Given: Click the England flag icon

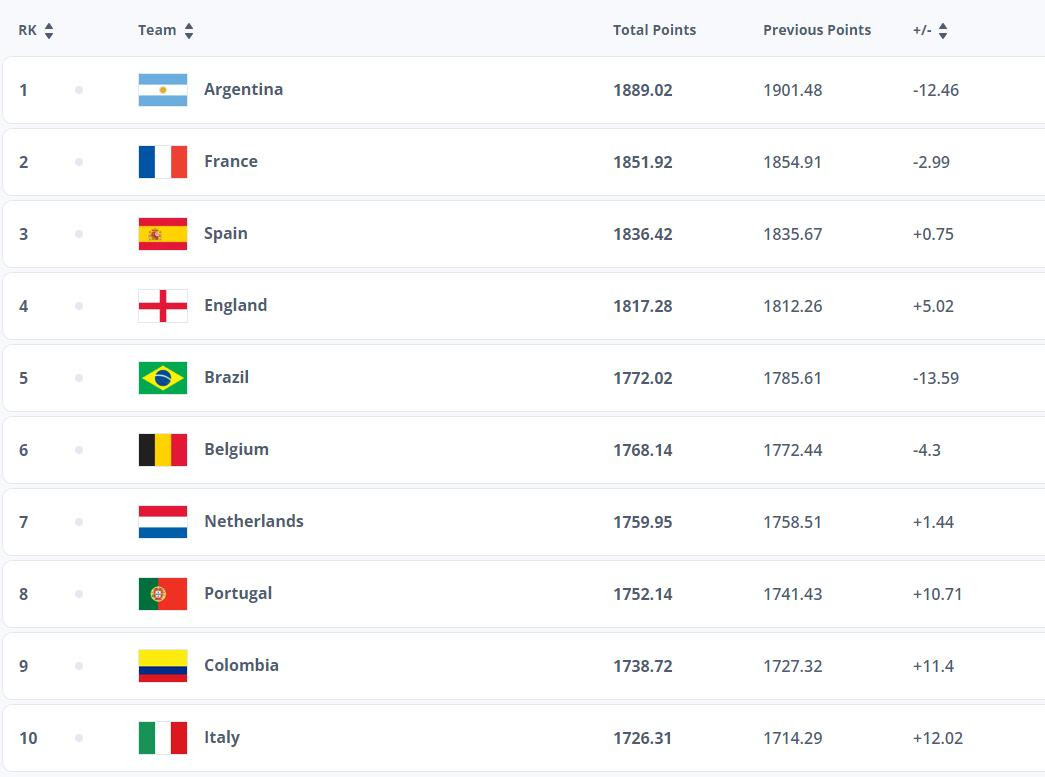Looking at the screenshot, I should pos(163,306).
